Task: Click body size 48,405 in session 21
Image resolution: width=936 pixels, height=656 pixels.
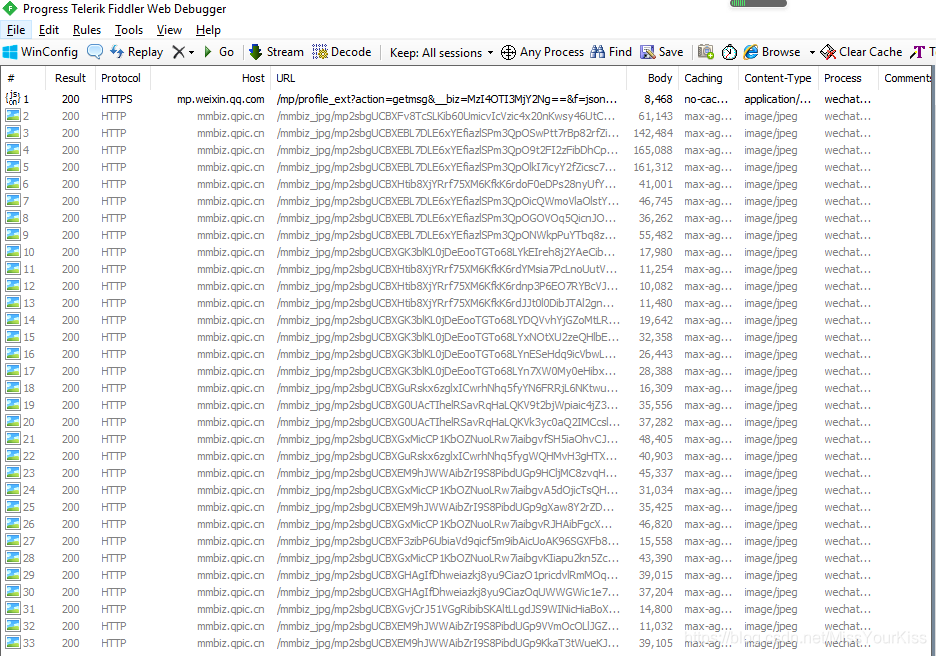Action: tap(655, 439)
